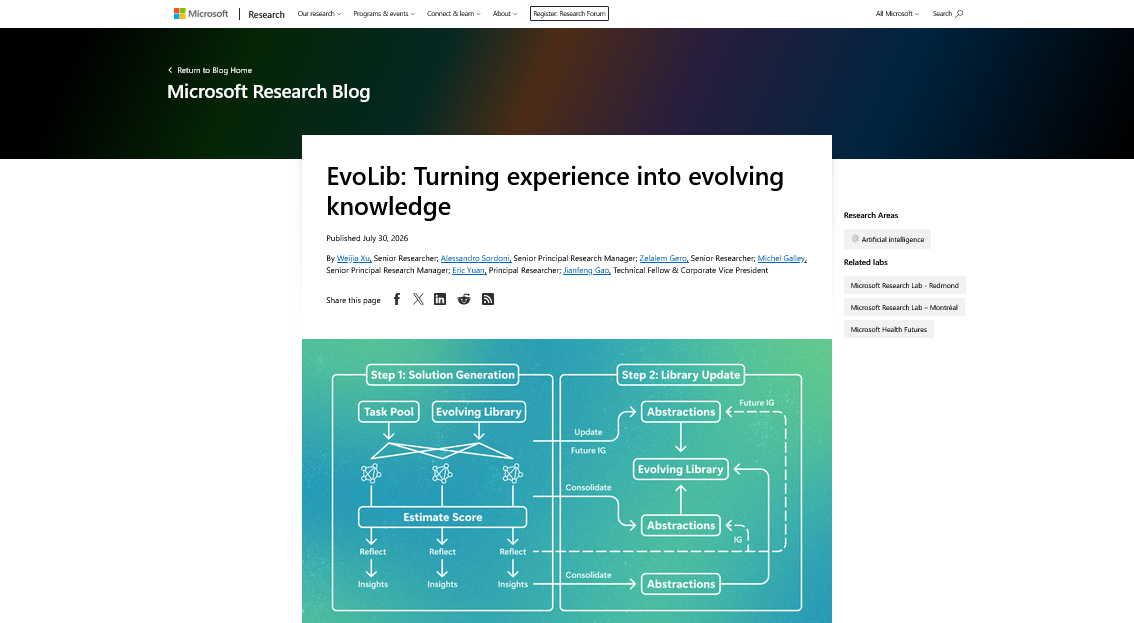Click the Share this page label
The image size is (1134, 623).
click(x=353, y=300)
